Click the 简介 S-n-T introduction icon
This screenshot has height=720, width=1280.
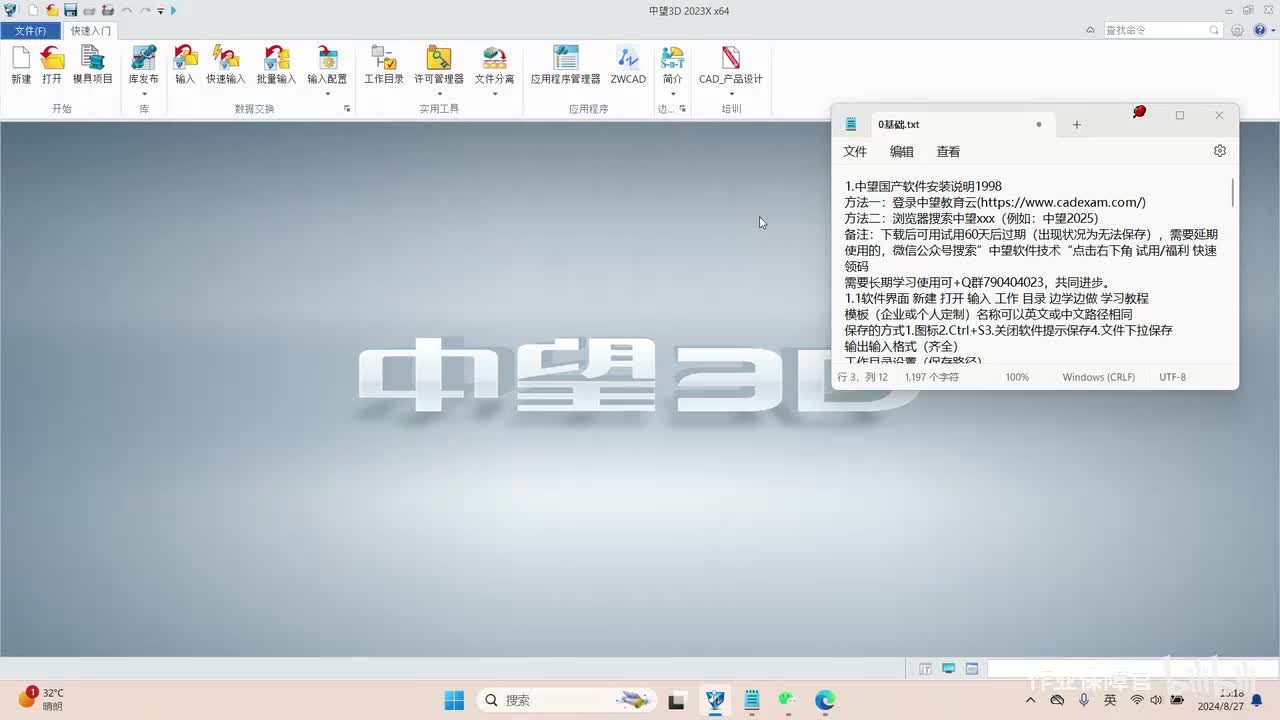pyautogui.click(x=673, y=58)
